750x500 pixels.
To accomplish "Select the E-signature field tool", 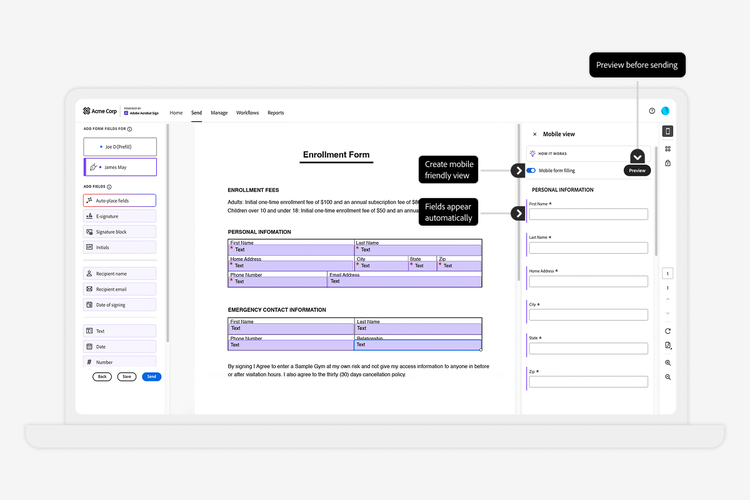I will pyautogui.click(x=119, y=216).
